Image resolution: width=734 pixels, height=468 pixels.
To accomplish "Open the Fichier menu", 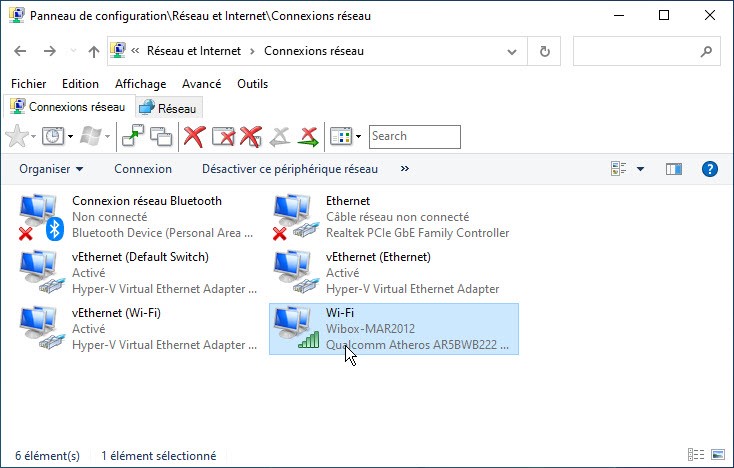I will click(29, 84).
